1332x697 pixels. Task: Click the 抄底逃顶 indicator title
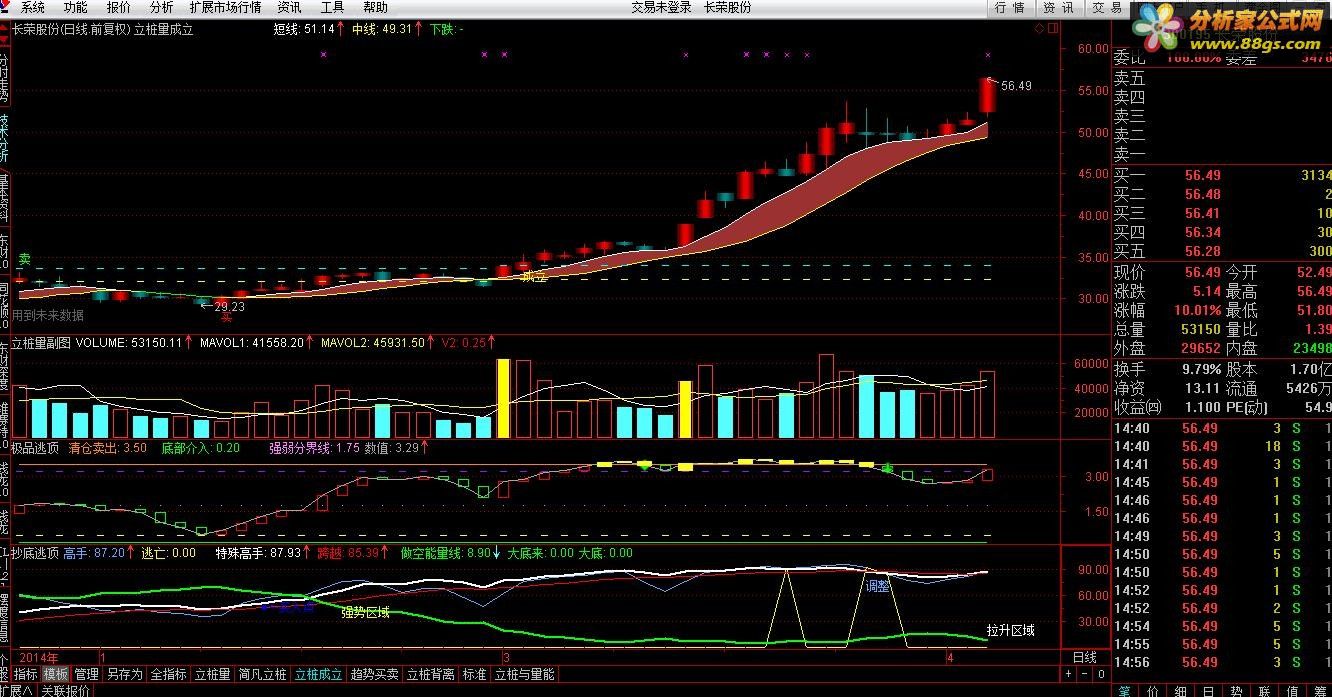pos(35,553)
